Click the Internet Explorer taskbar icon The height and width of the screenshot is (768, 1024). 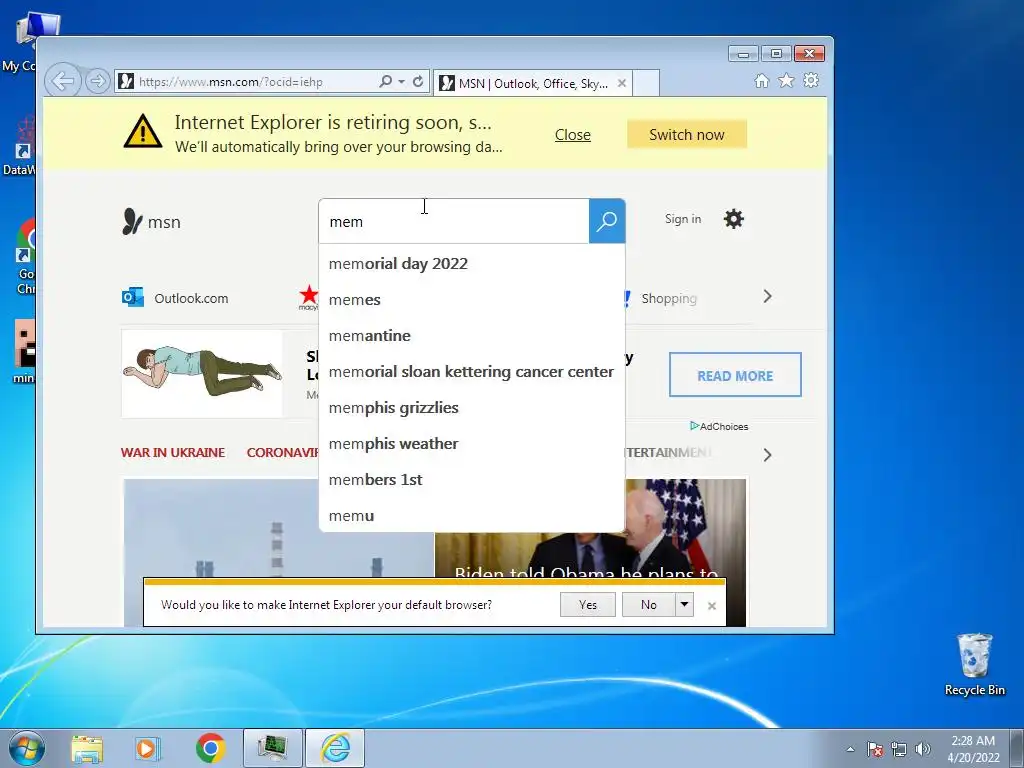(335, 748)
